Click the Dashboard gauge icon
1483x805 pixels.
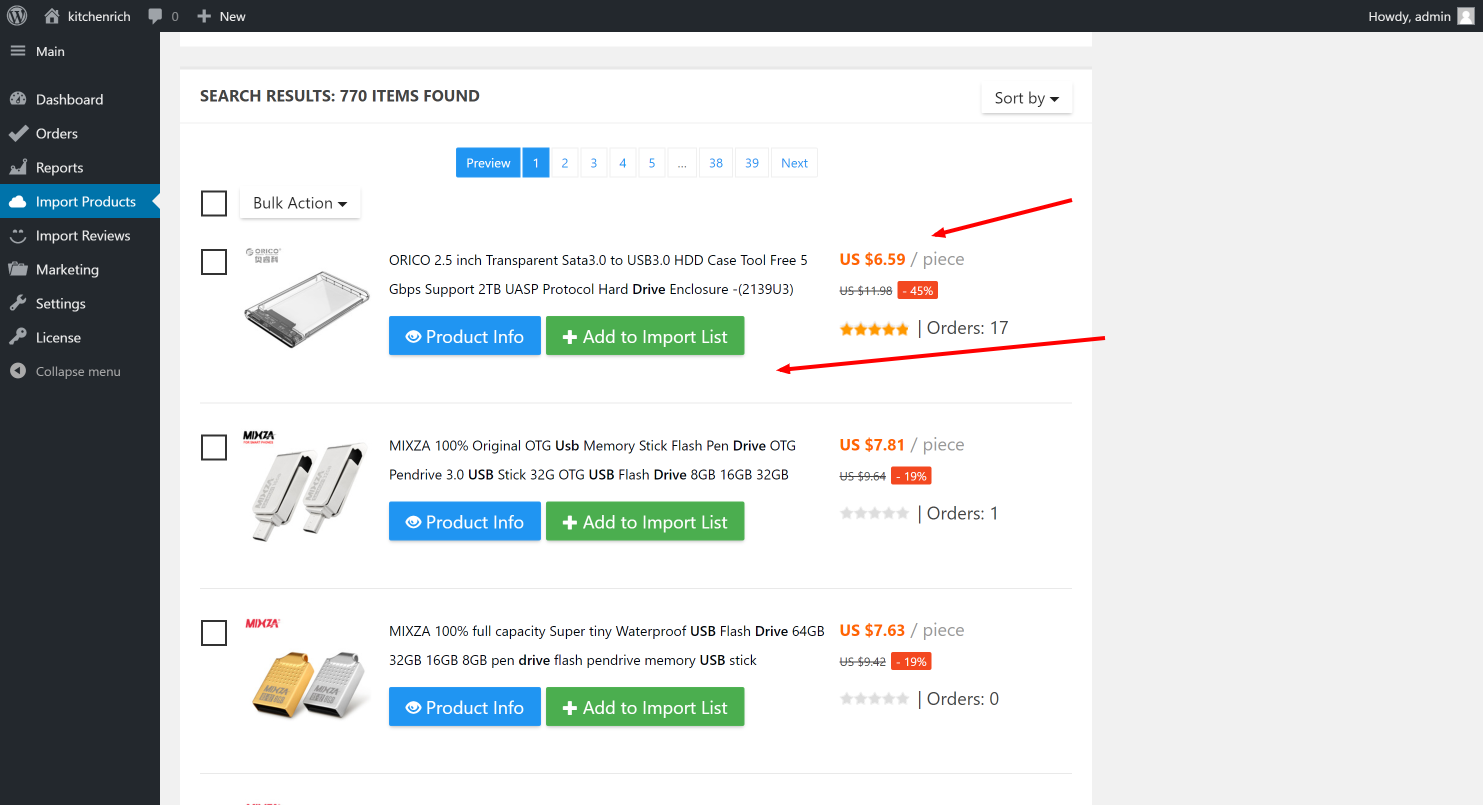click(18, 99)
